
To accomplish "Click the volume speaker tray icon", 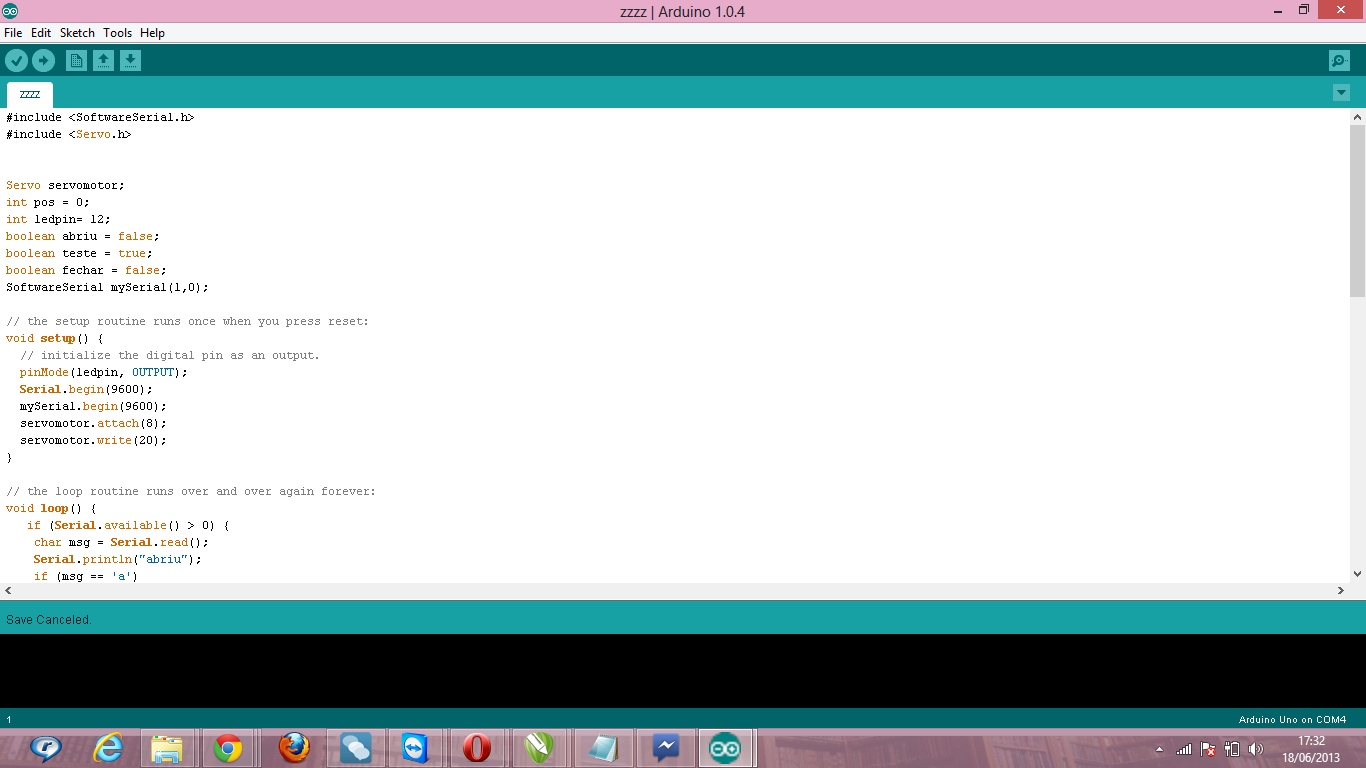I will tap(1256, 749).
